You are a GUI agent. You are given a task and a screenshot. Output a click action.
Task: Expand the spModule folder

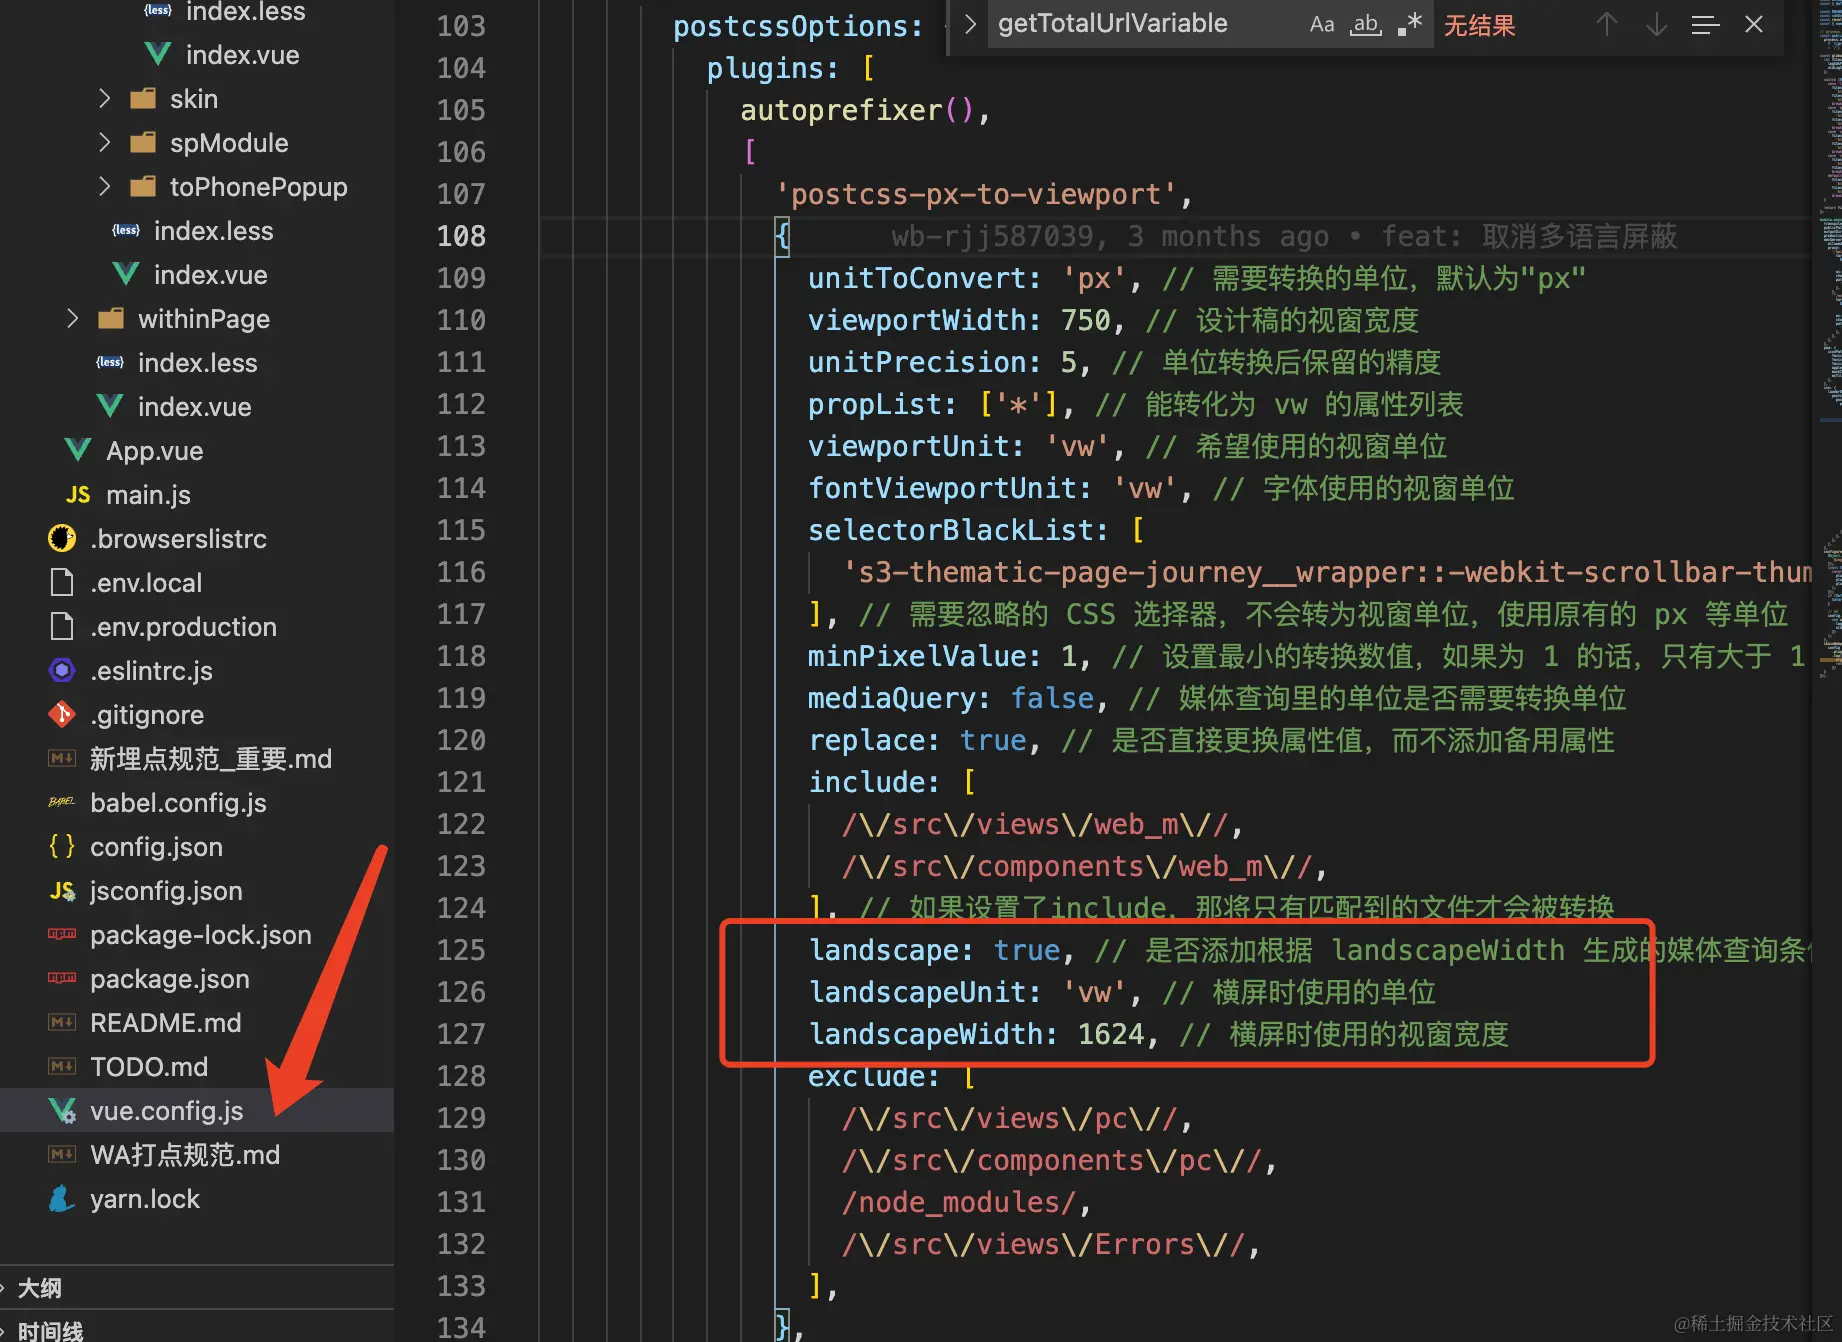coord(104,142)
